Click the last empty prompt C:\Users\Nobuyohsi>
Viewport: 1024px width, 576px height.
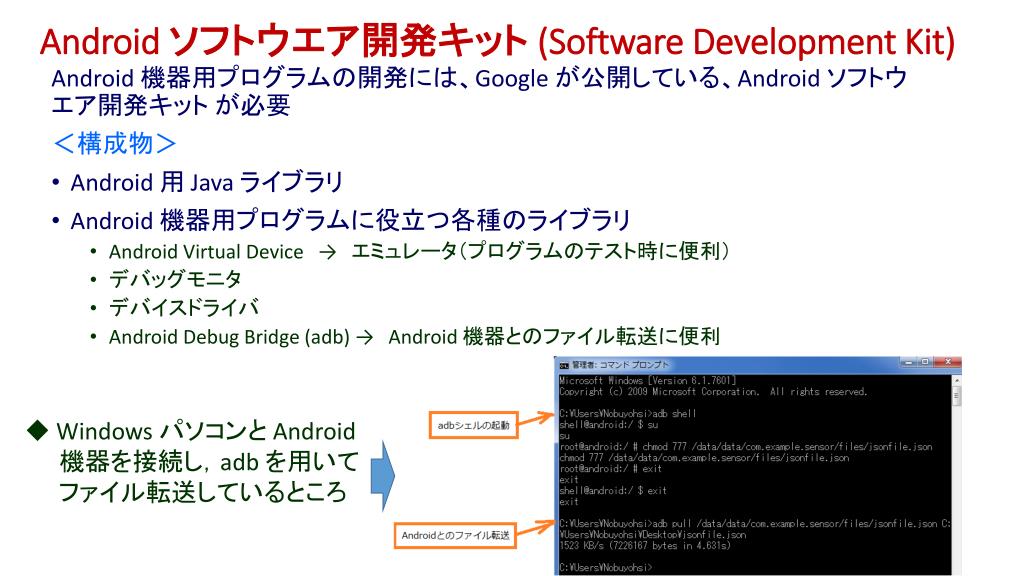click(x=605, y=568)
